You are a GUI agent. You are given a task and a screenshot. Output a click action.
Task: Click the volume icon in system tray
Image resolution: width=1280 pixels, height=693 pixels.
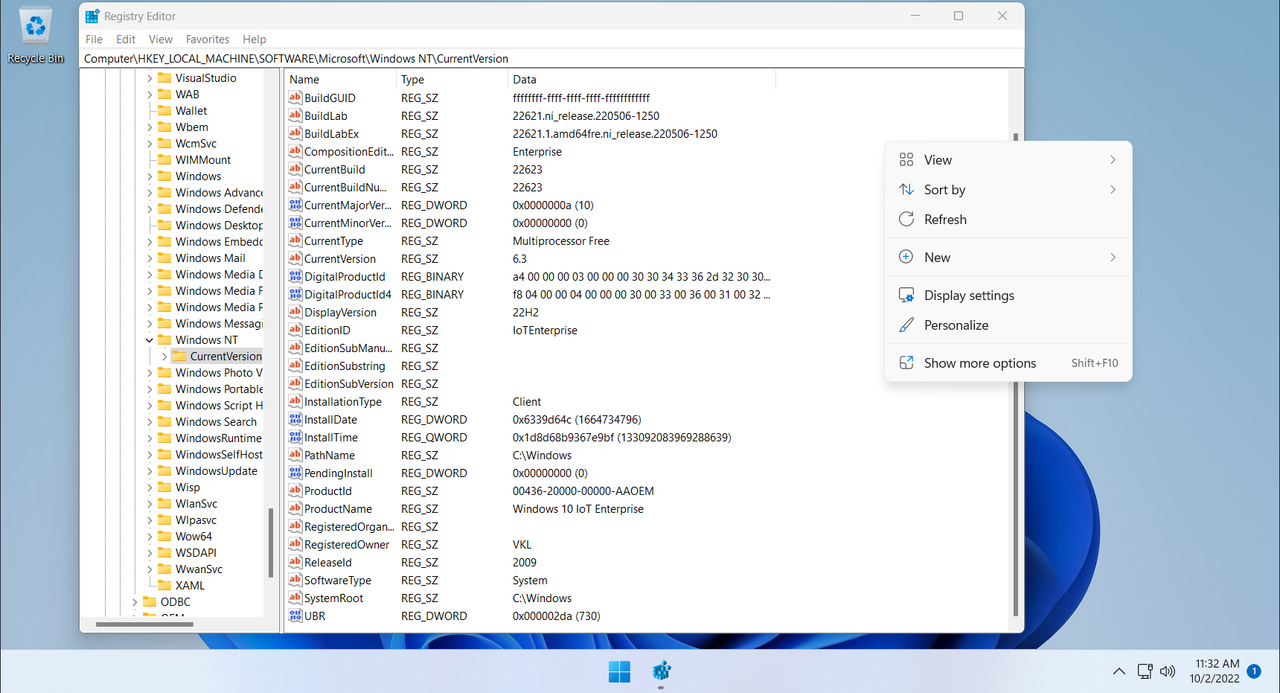coord(1167,671)
